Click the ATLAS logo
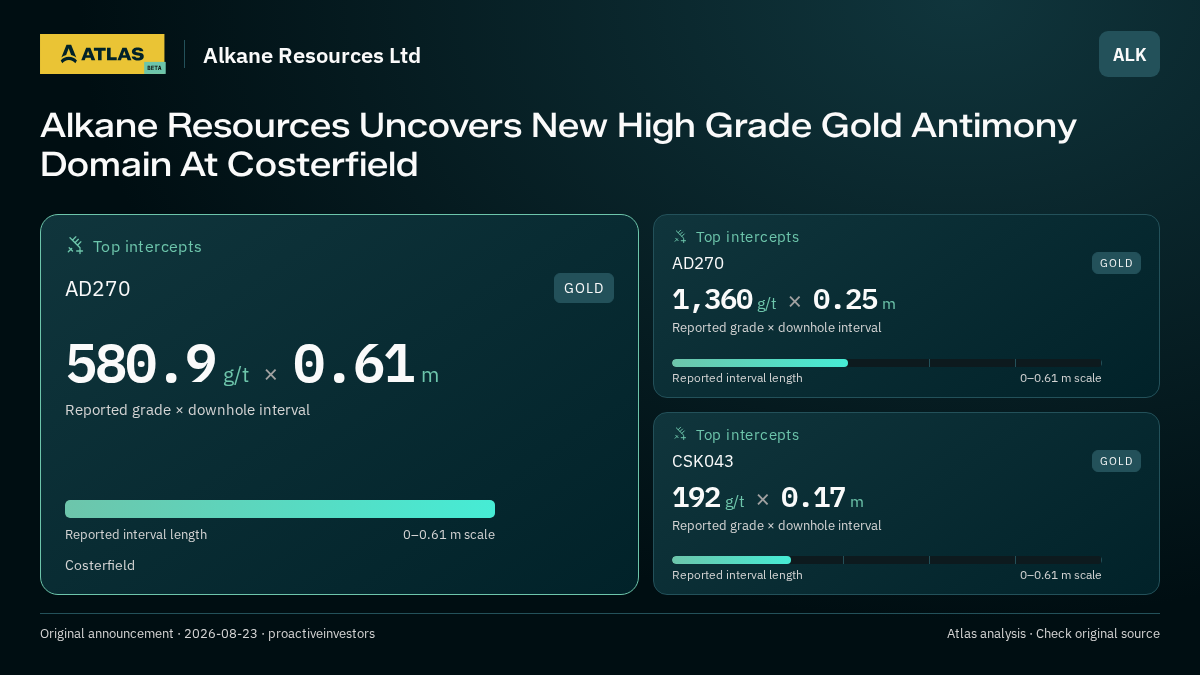Screen dimensions: 1200x675 (x=102, y=54)
